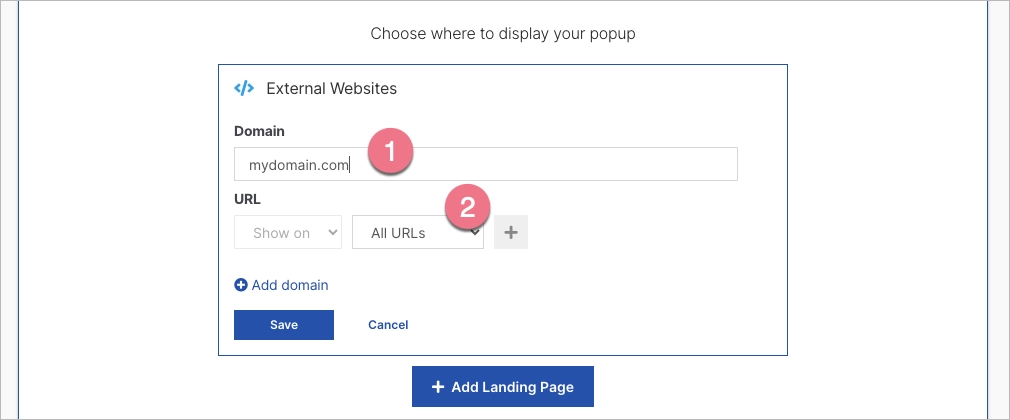Screen dimensions: 1010x420
Task: Click the 'External Websites' panel title
Action: [x=331, y=88]
